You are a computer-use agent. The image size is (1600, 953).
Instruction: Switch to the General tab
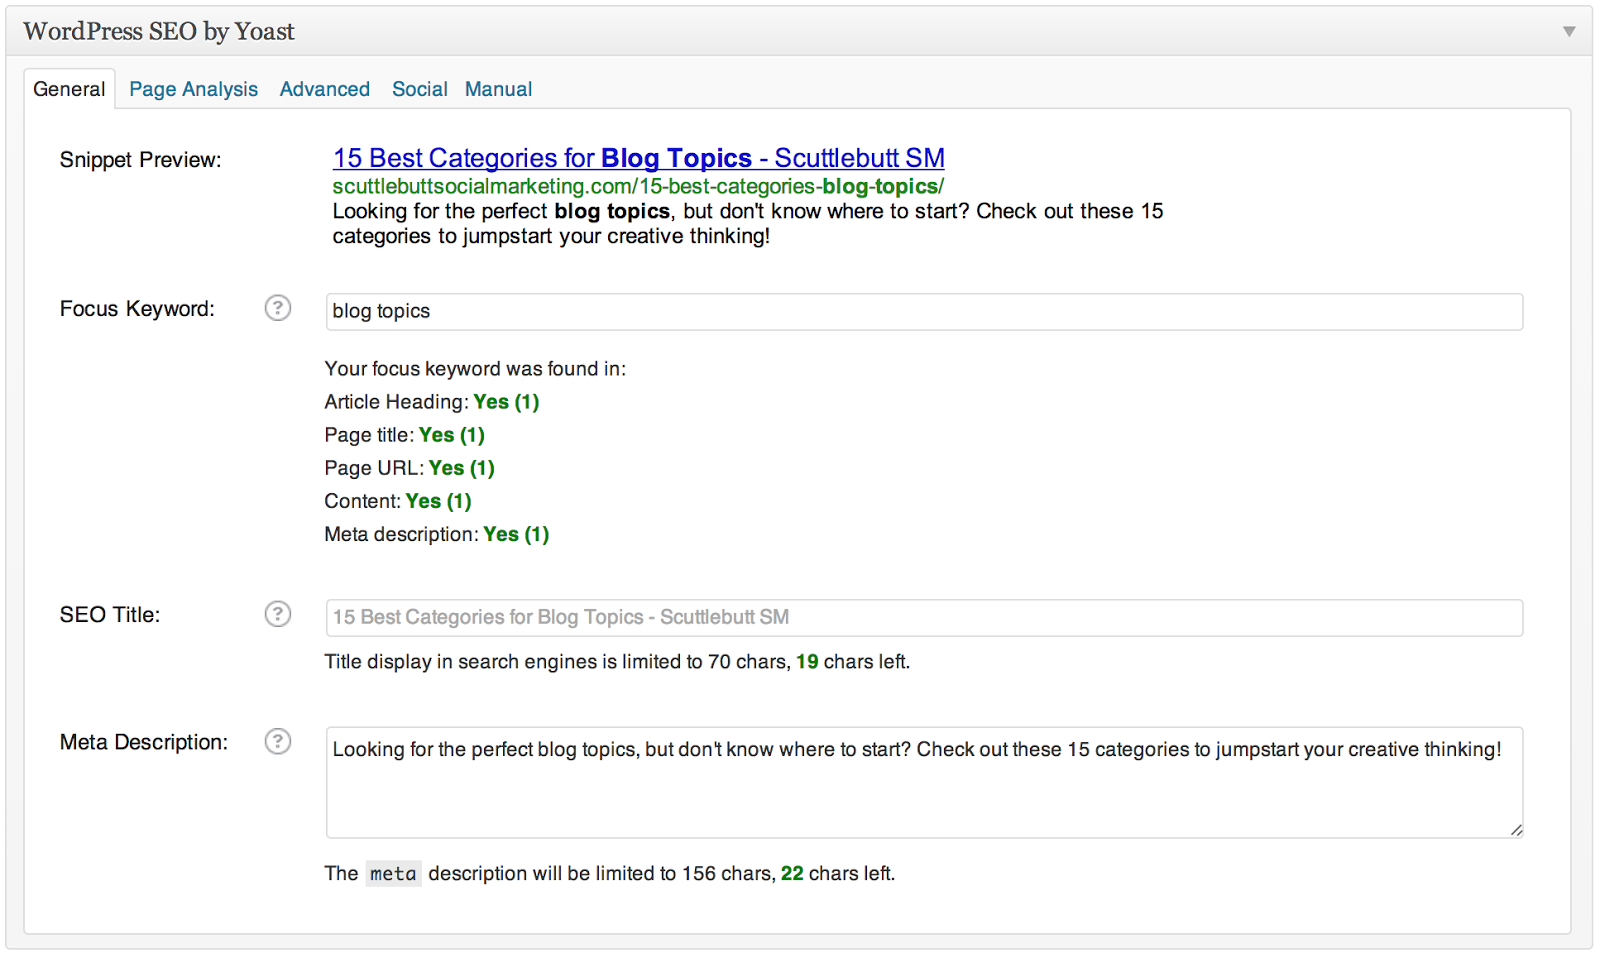pos(69,89)
